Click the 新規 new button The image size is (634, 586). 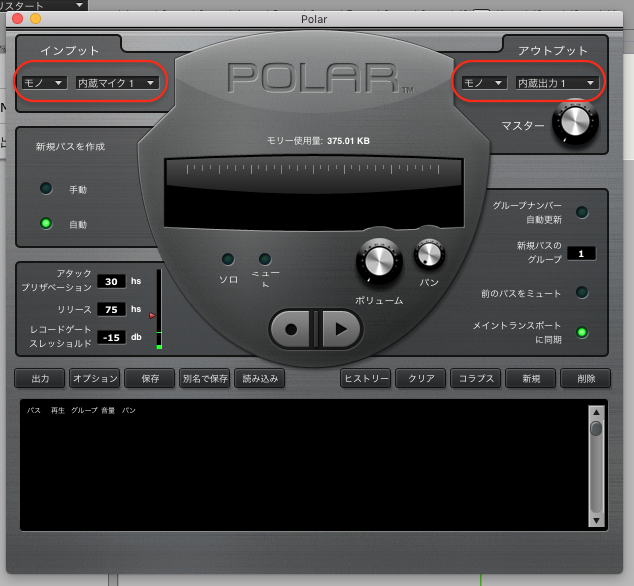(531, 379)
